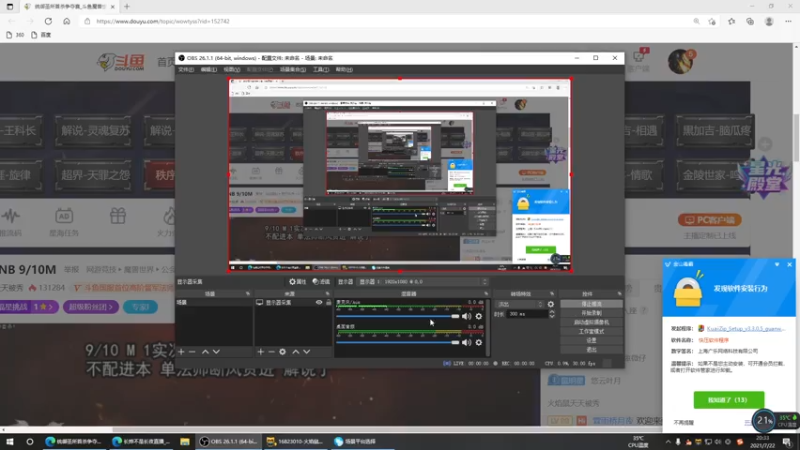Add a new scene with plus icon

181,352
